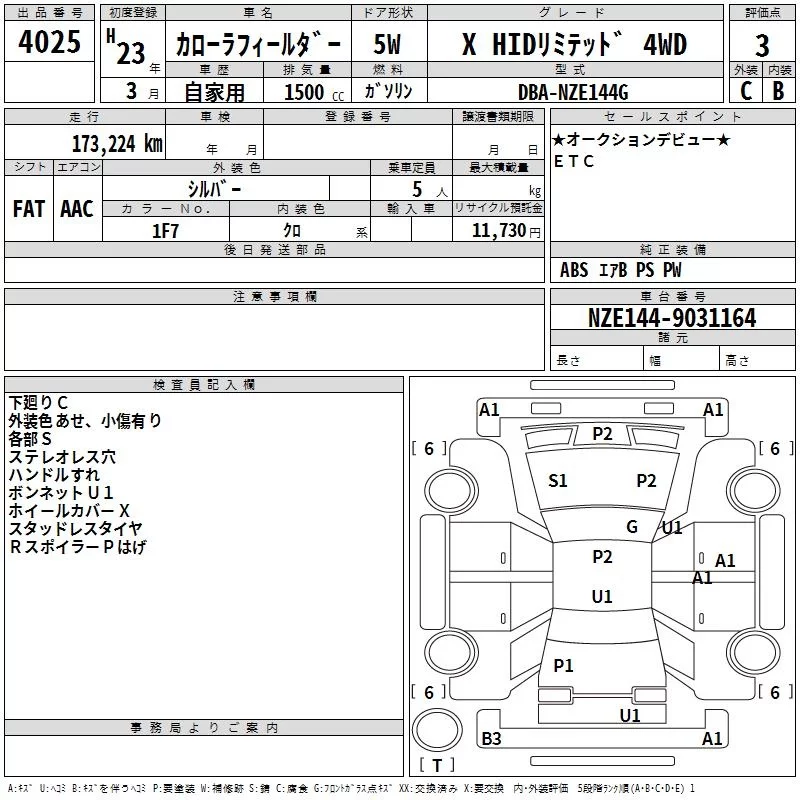Click the color number 1F7
The width and height of the screenshot is (800, 800).
click(165, 231)
